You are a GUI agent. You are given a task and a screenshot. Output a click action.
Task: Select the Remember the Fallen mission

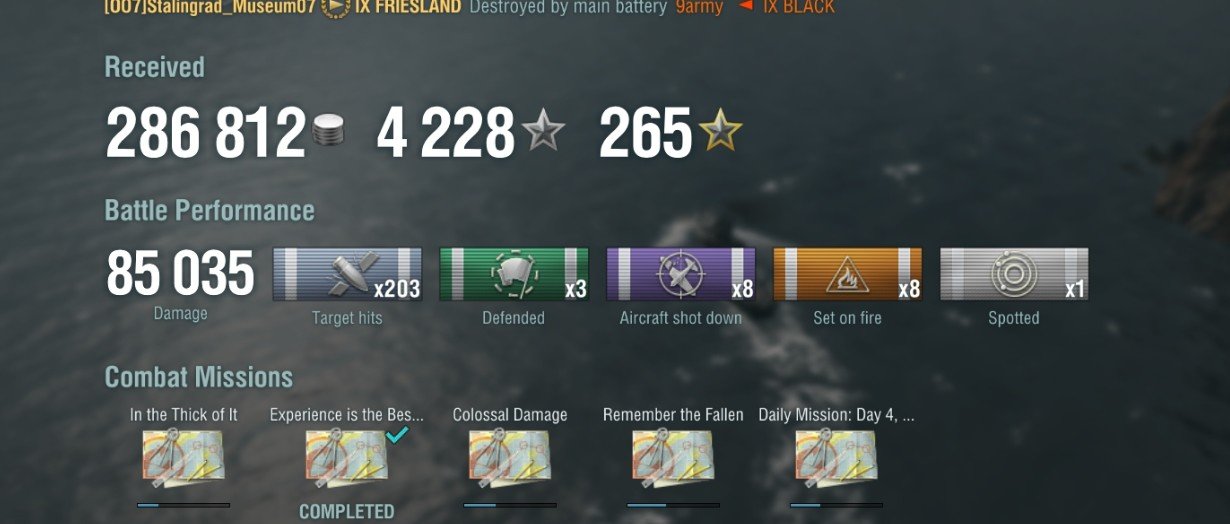tap(673, 459)
